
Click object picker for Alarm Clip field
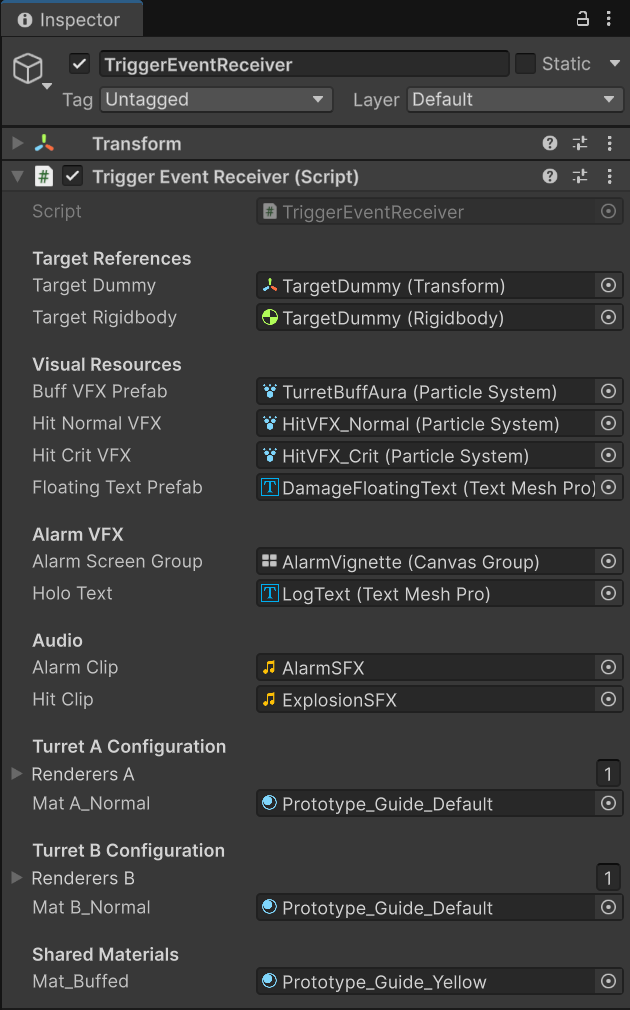point(608,668)
